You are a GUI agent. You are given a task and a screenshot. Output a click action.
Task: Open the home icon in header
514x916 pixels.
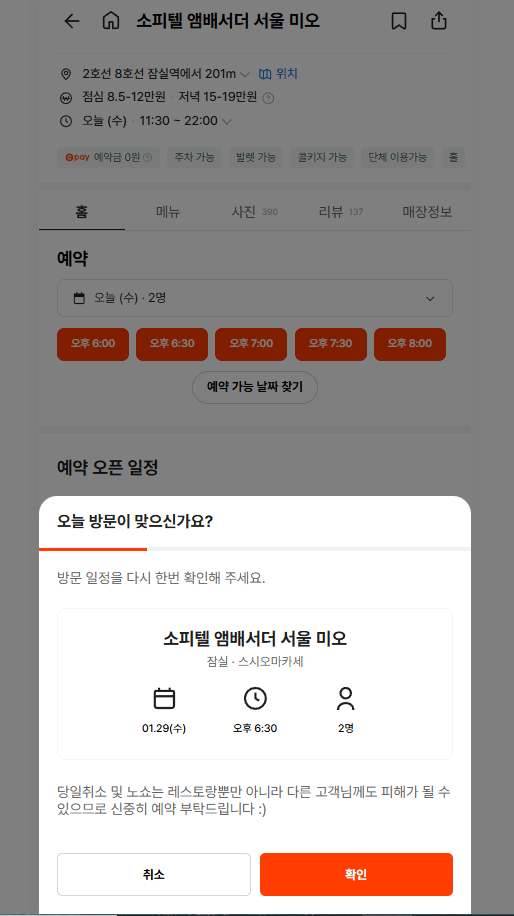click(x=110, y=21)
